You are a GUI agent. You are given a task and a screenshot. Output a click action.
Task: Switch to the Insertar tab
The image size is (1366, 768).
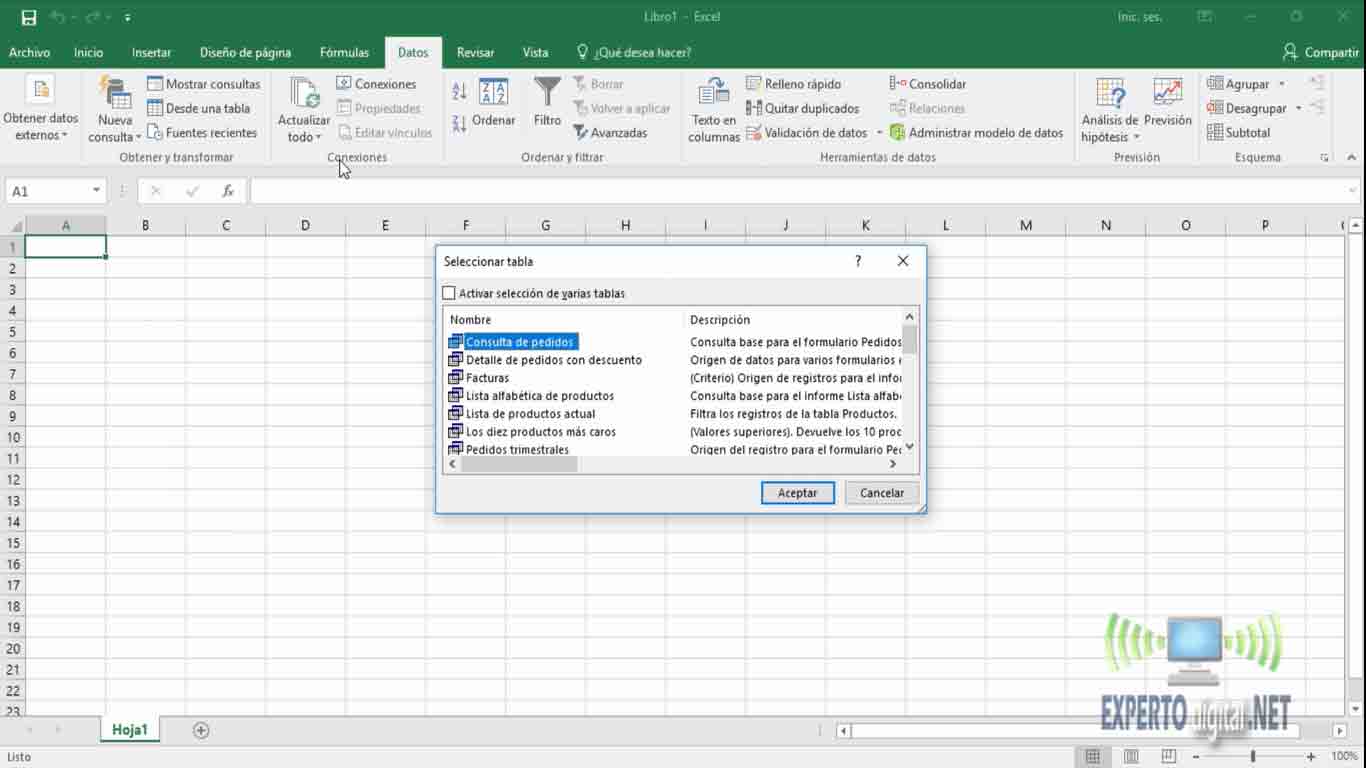151,52
